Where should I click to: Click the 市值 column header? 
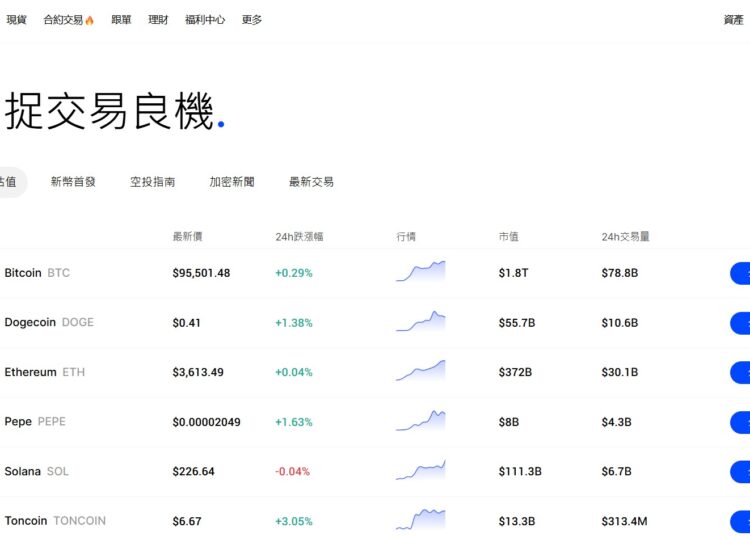click(x=508, y=236)
